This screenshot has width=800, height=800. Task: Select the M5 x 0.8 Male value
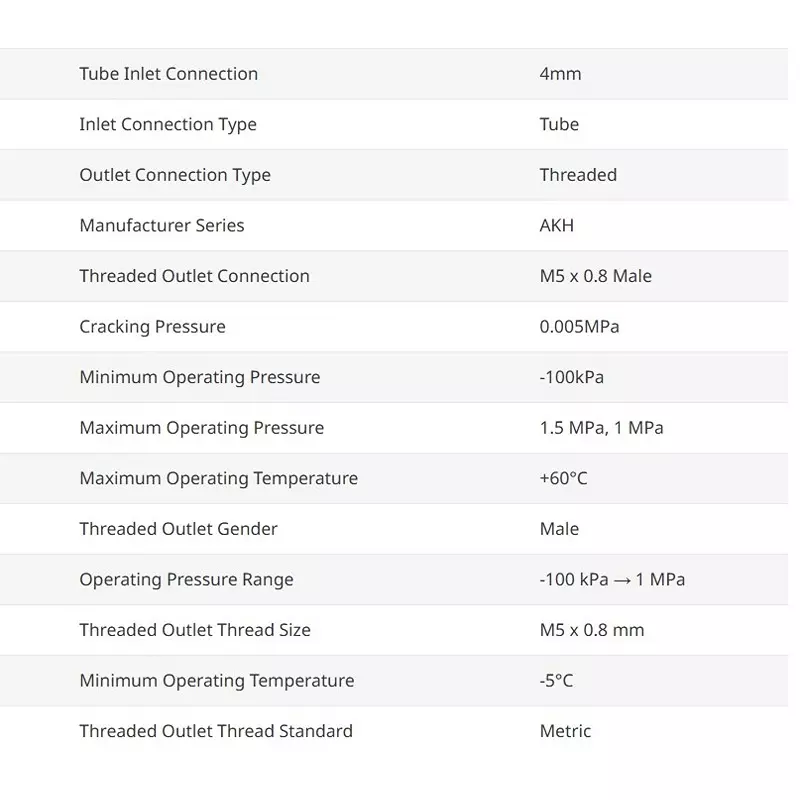pyautogui.click(x=595, y=276)
